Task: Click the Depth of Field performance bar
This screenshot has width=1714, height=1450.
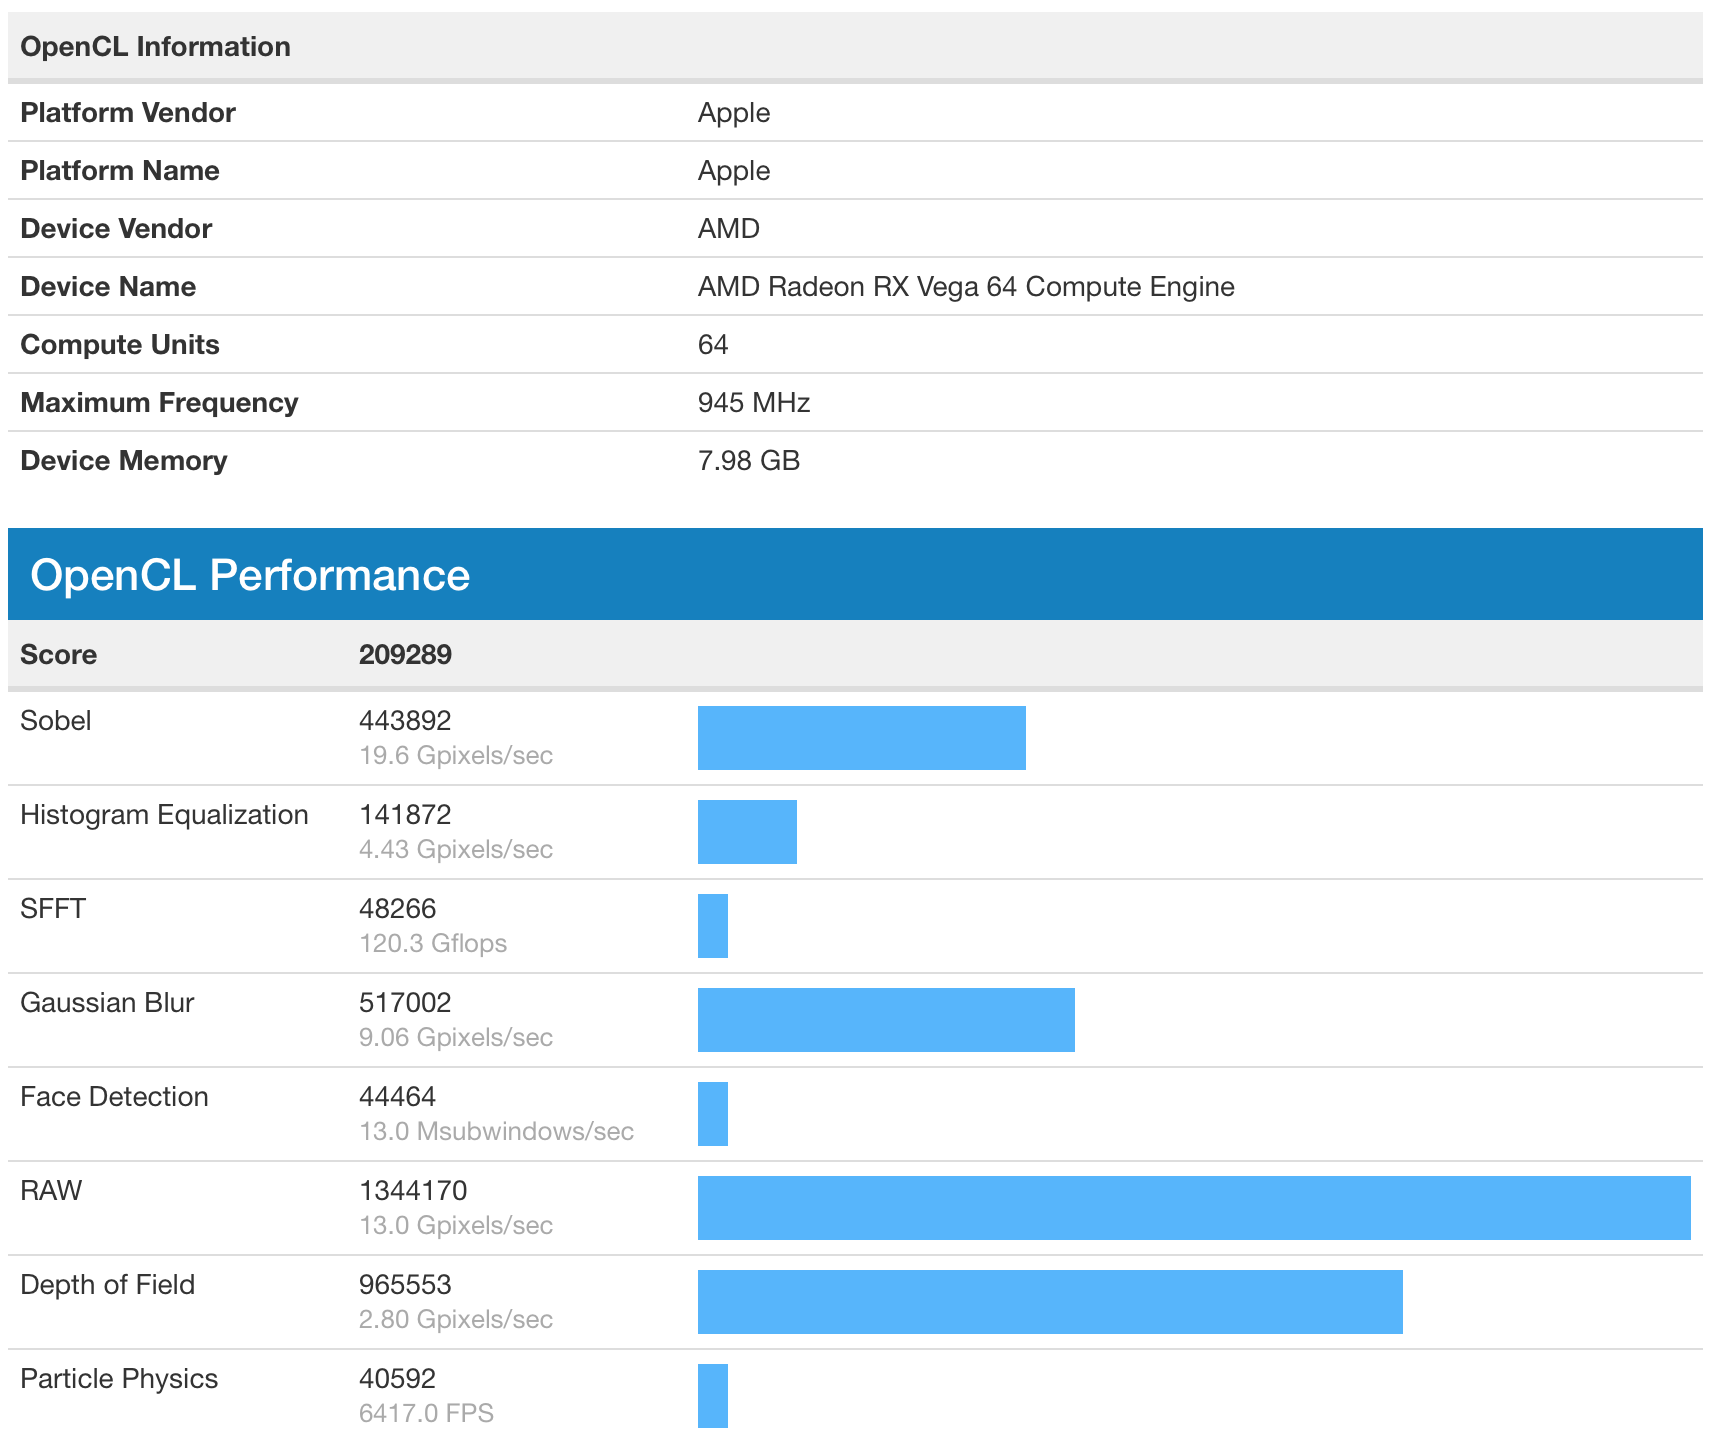Action: [1050, 1302]
